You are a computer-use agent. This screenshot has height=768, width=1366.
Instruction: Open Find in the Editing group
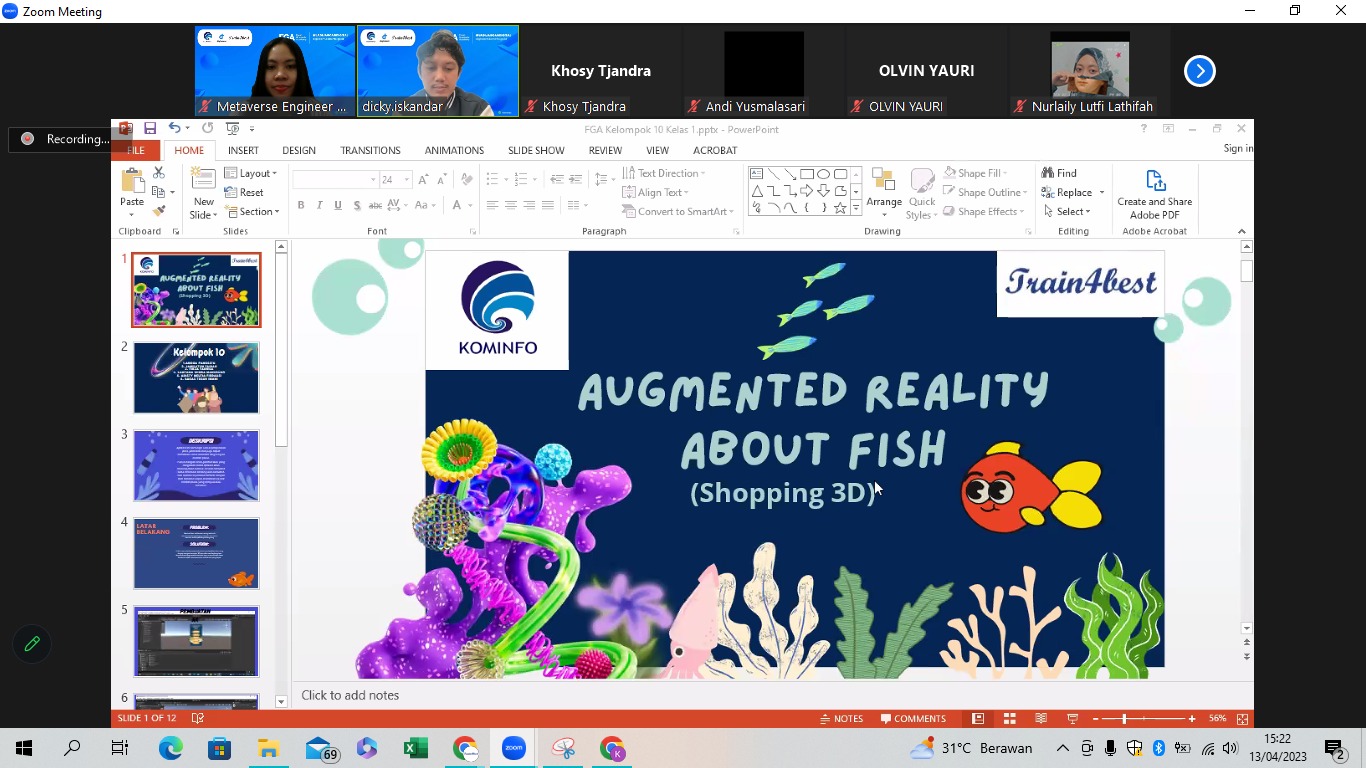click(1063, 172)
